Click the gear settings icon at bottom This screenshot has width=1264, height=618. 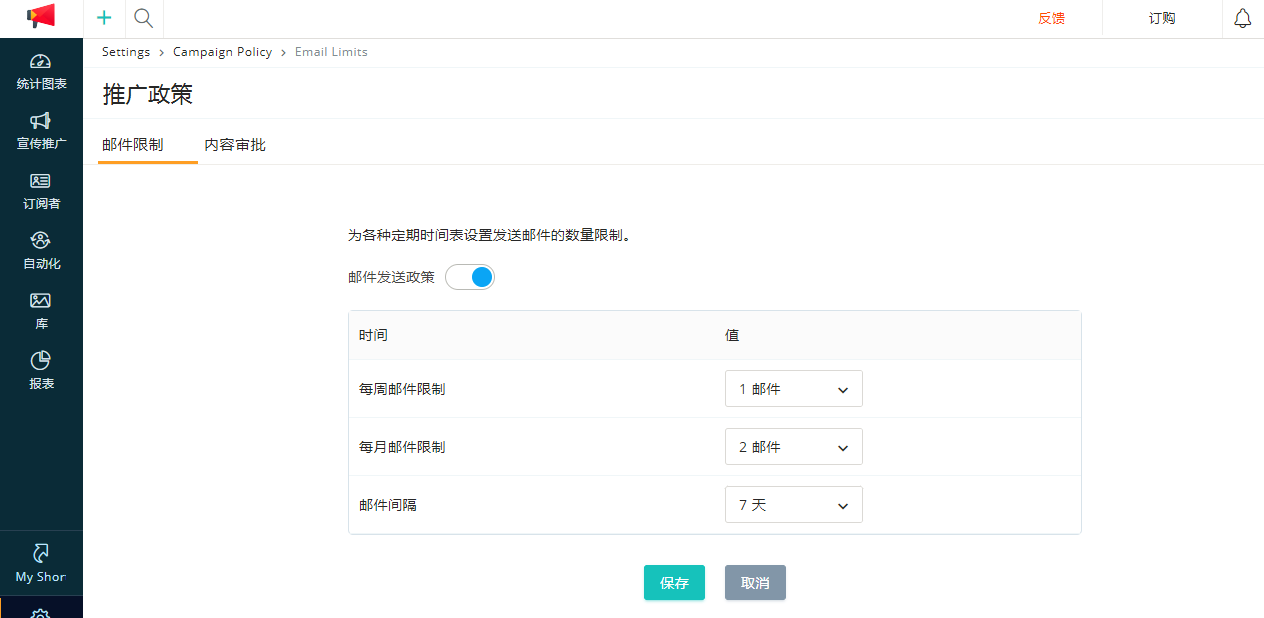tap(41, 612)
